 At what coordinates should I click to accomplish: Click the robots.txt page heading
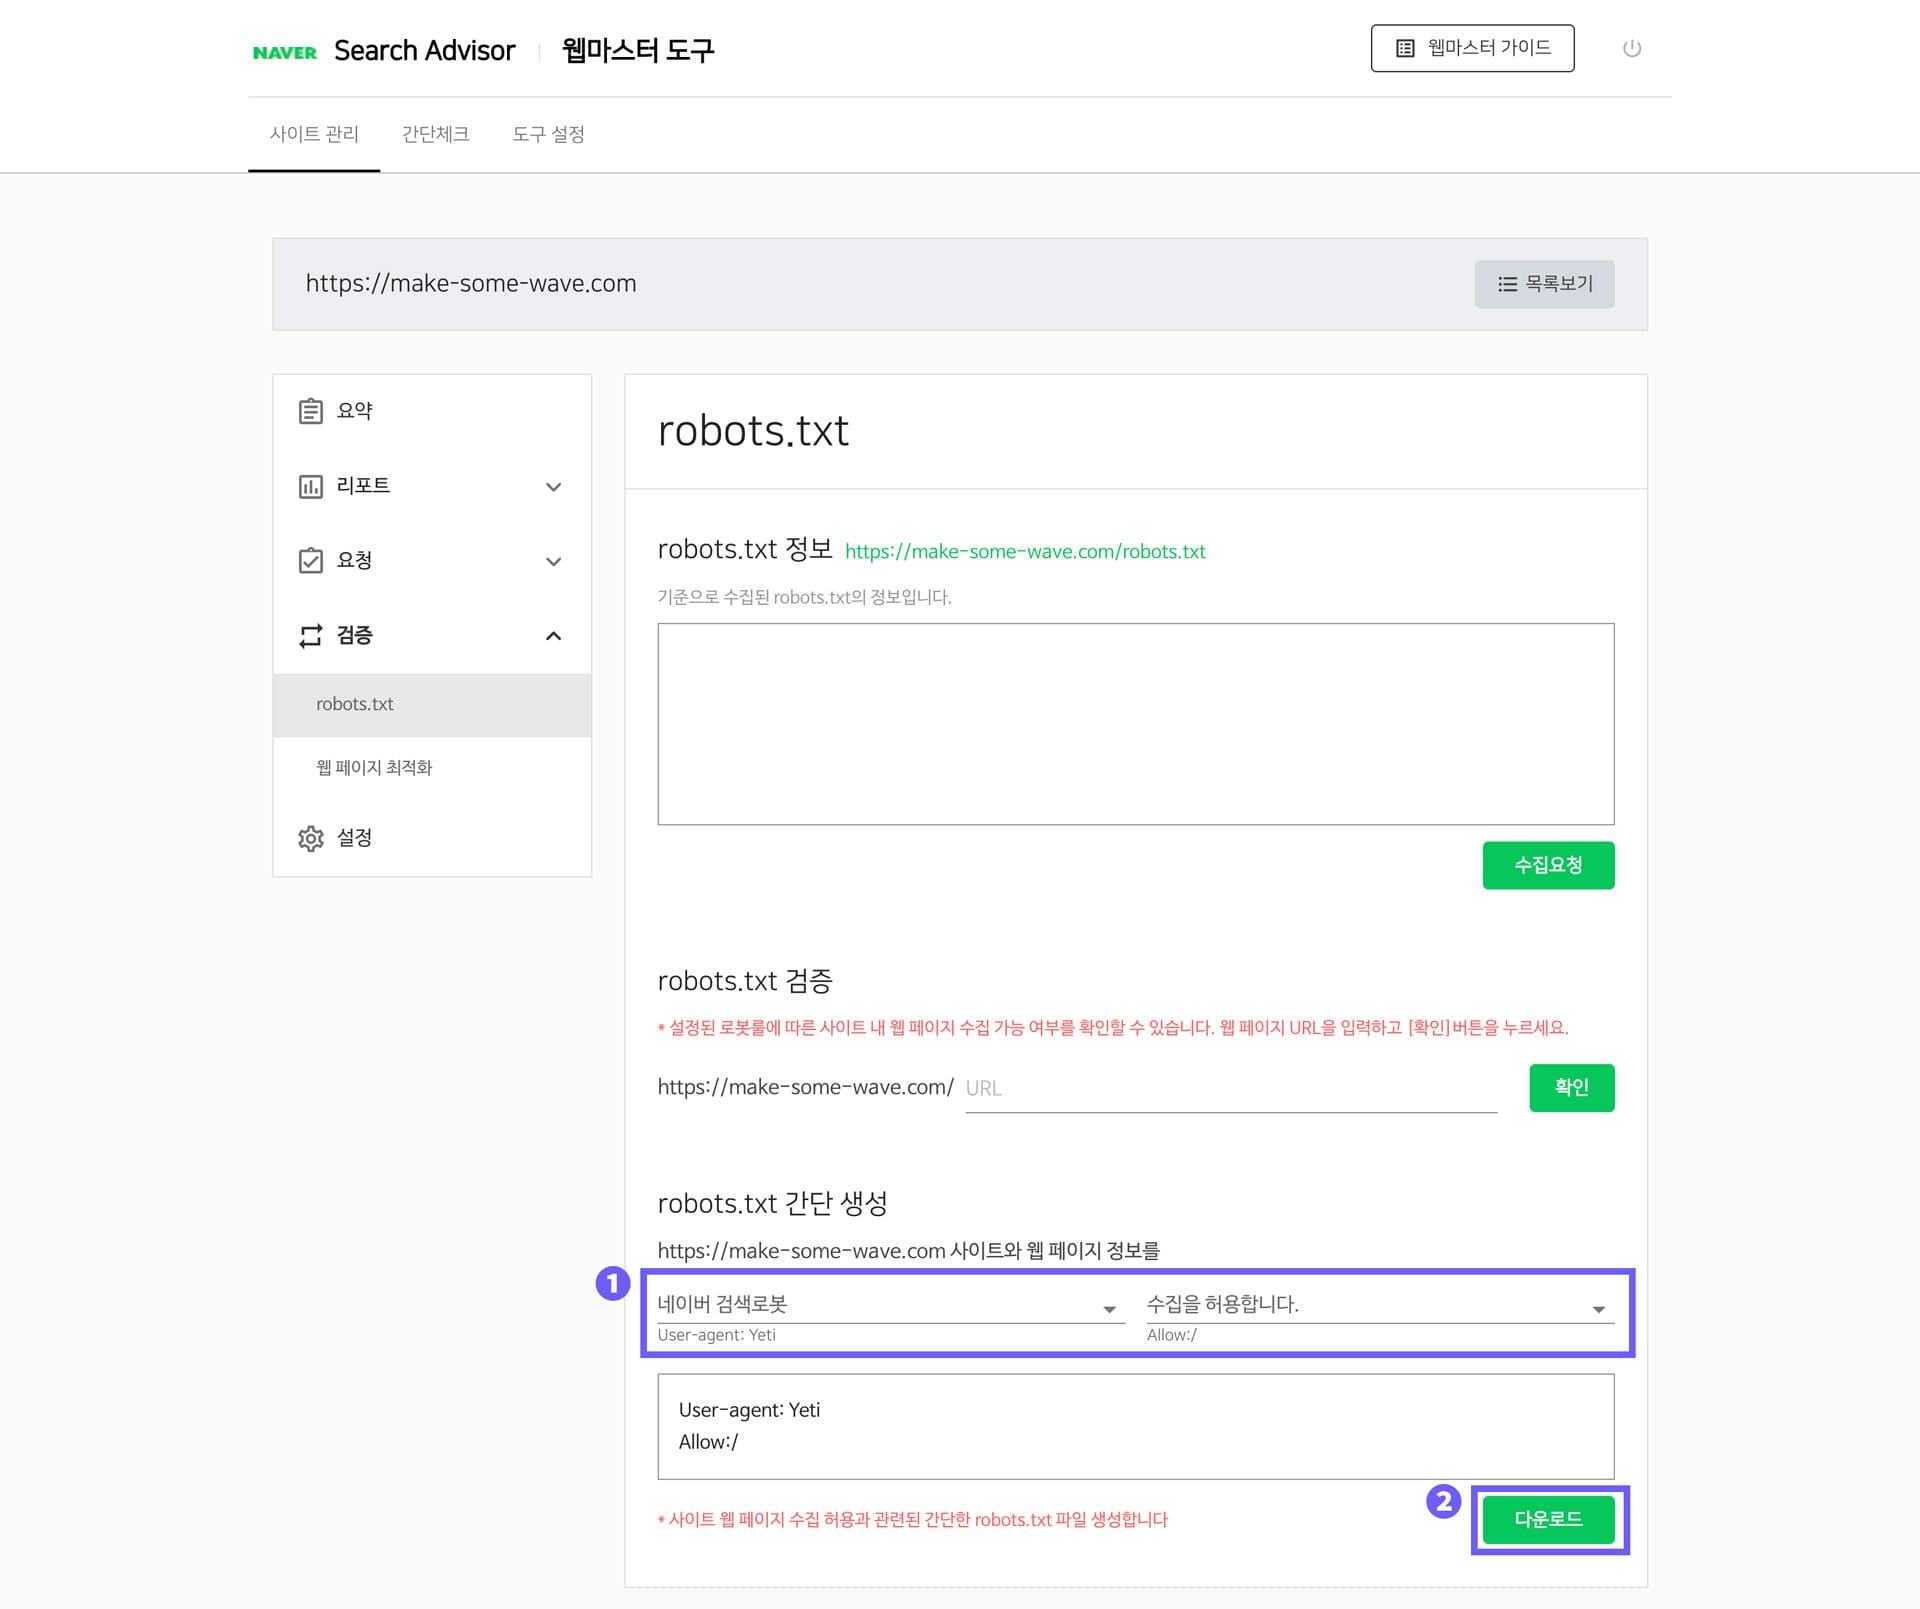click(753, 432)
